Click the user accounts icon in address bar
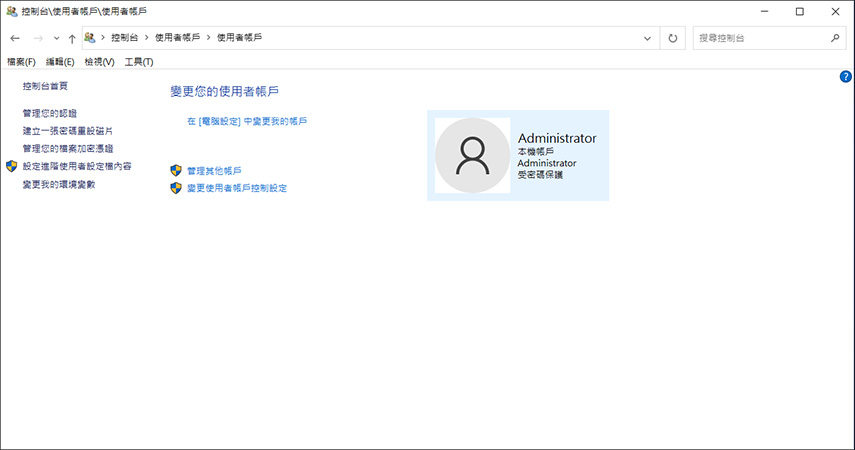855x450 pixels. coord(91,38)
